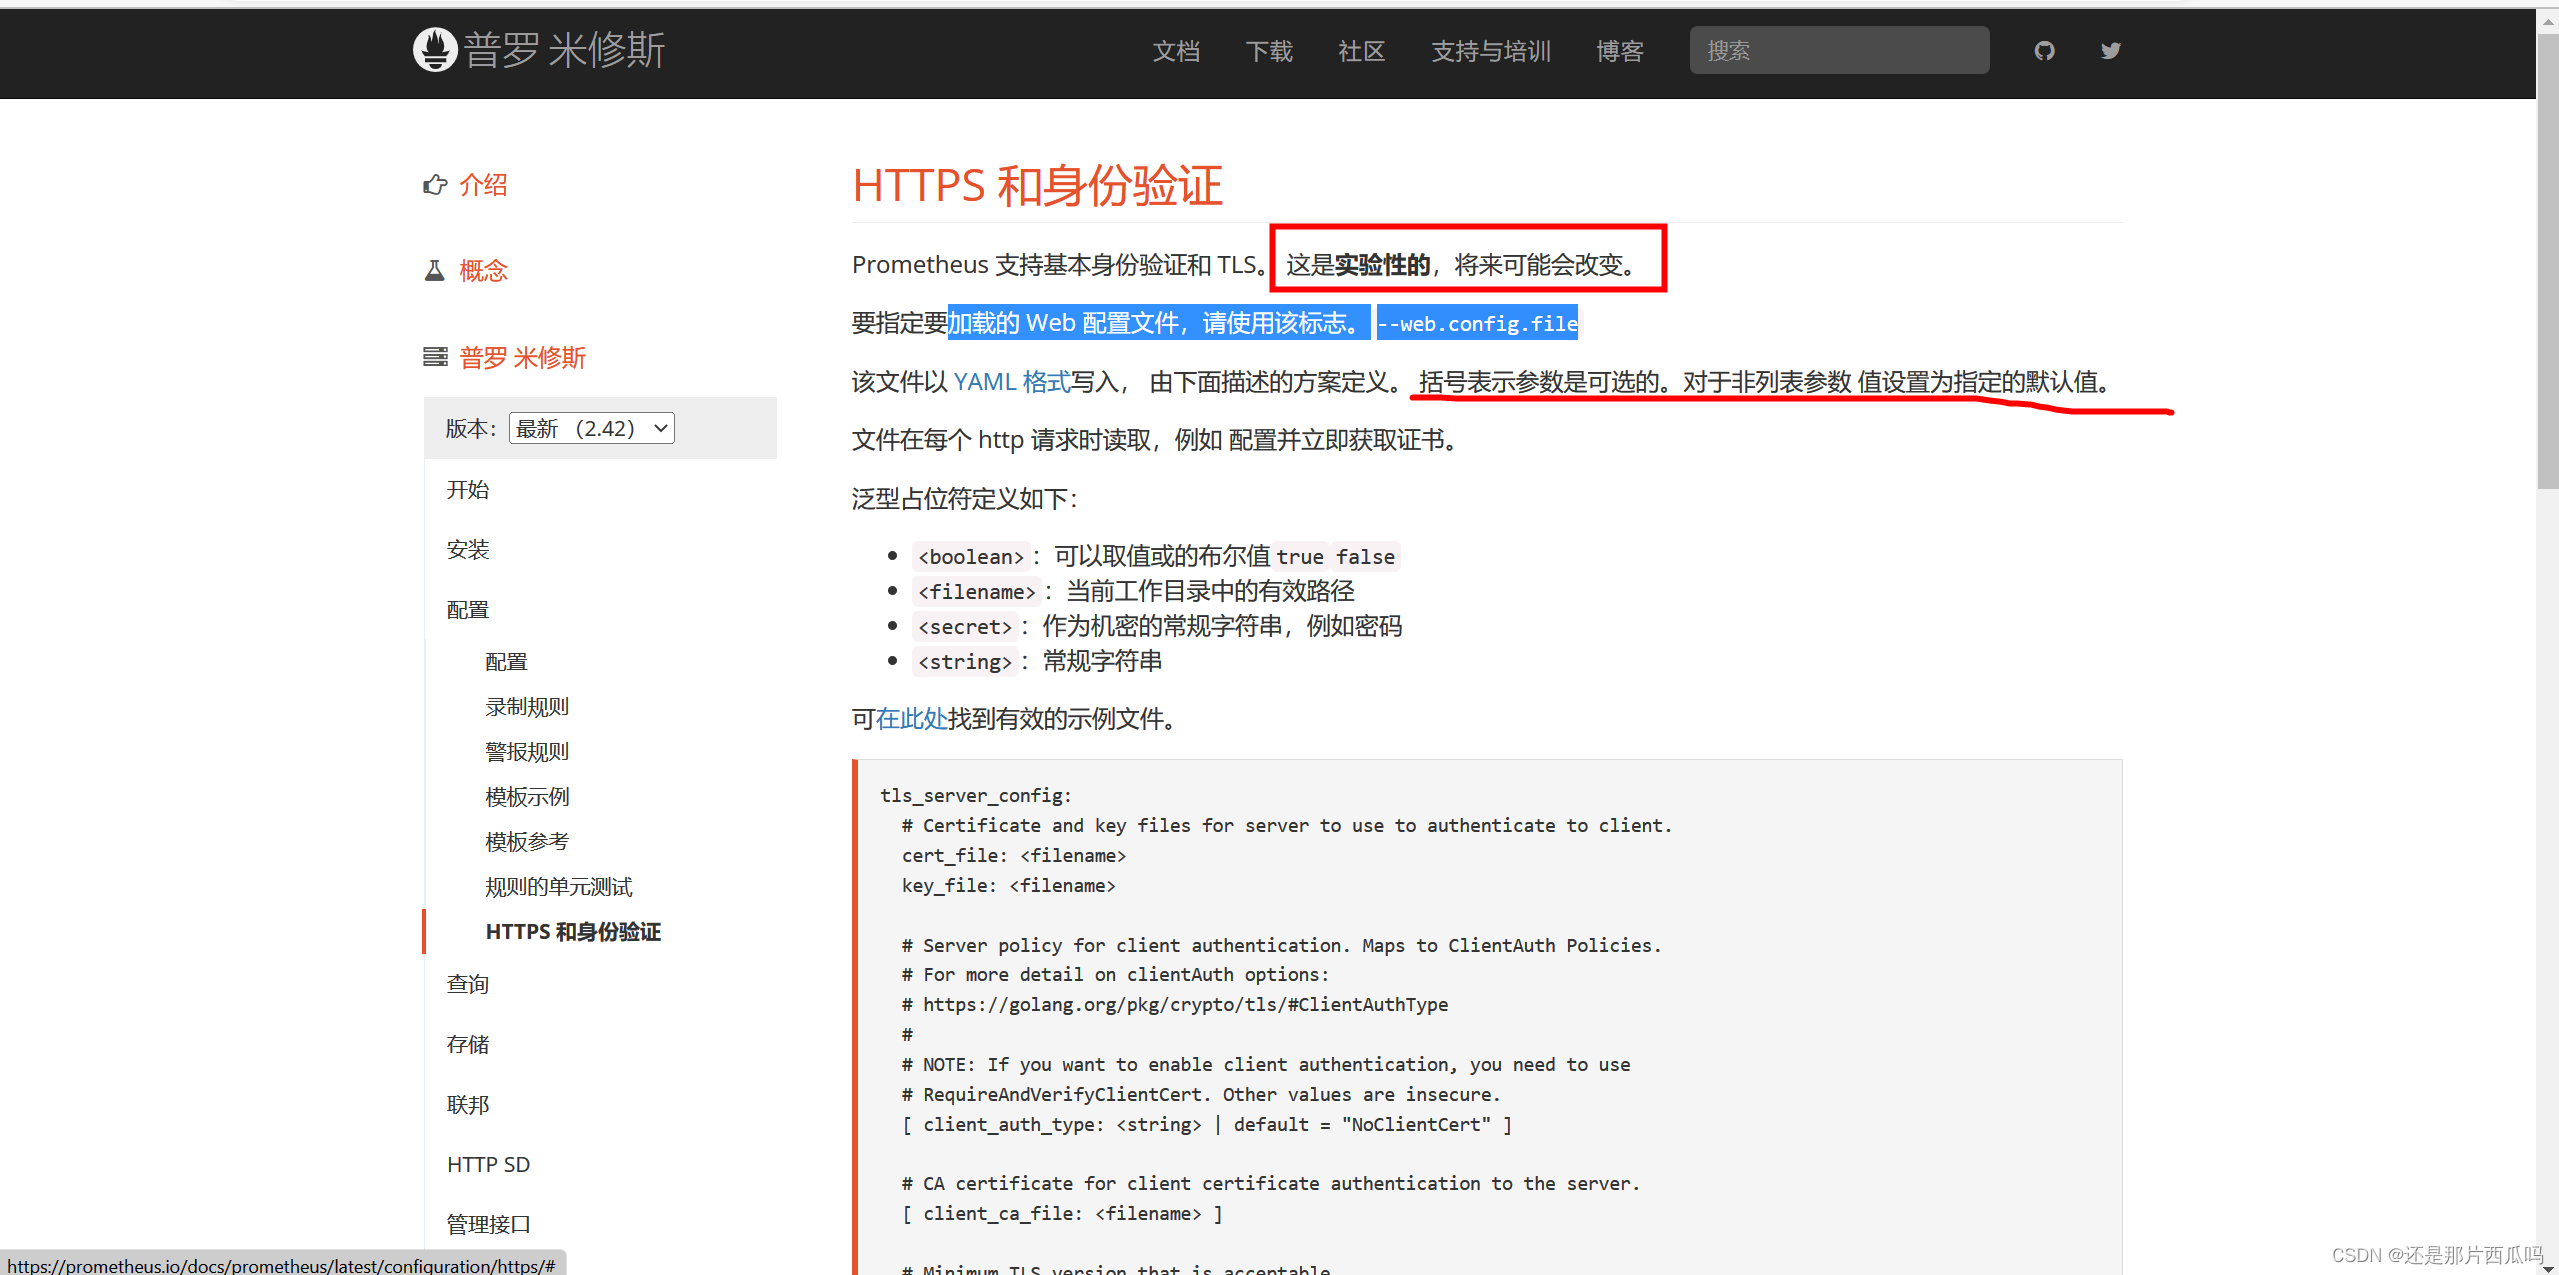The image size is (2559, 1275).
Task: Click the <secret> placeholder code
Action: coord(965,627)
